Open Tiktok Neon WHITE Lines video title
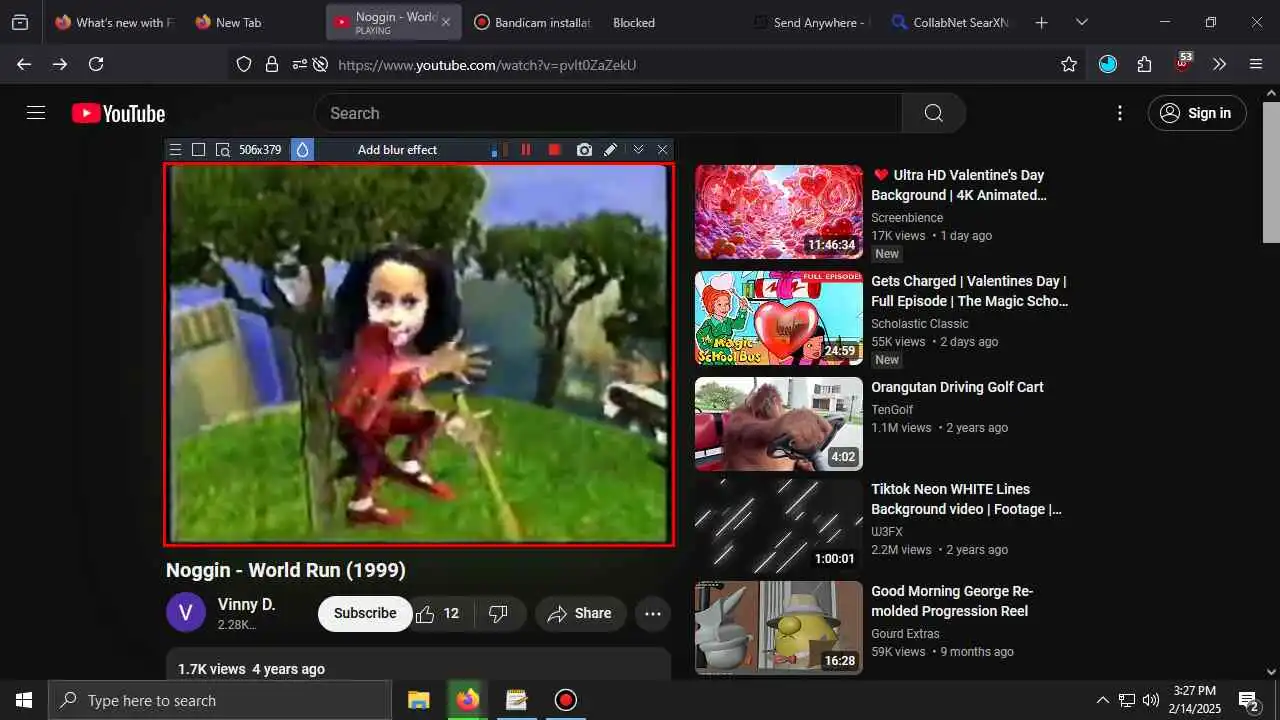1280x720 pixels. tap(966, 499)
